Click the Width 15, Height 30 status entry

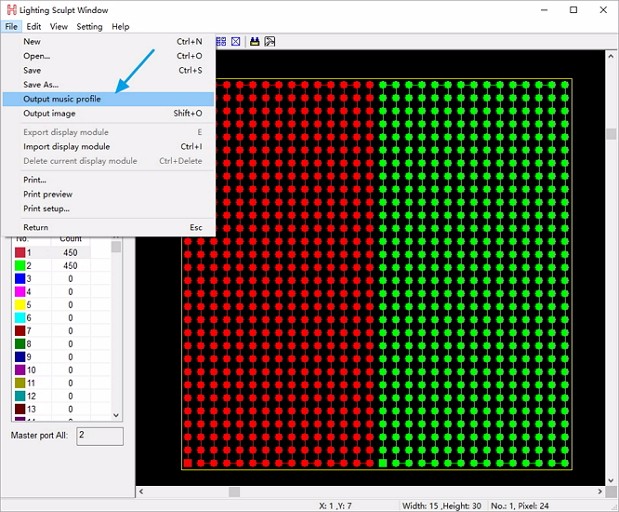[x=441, y=506]
